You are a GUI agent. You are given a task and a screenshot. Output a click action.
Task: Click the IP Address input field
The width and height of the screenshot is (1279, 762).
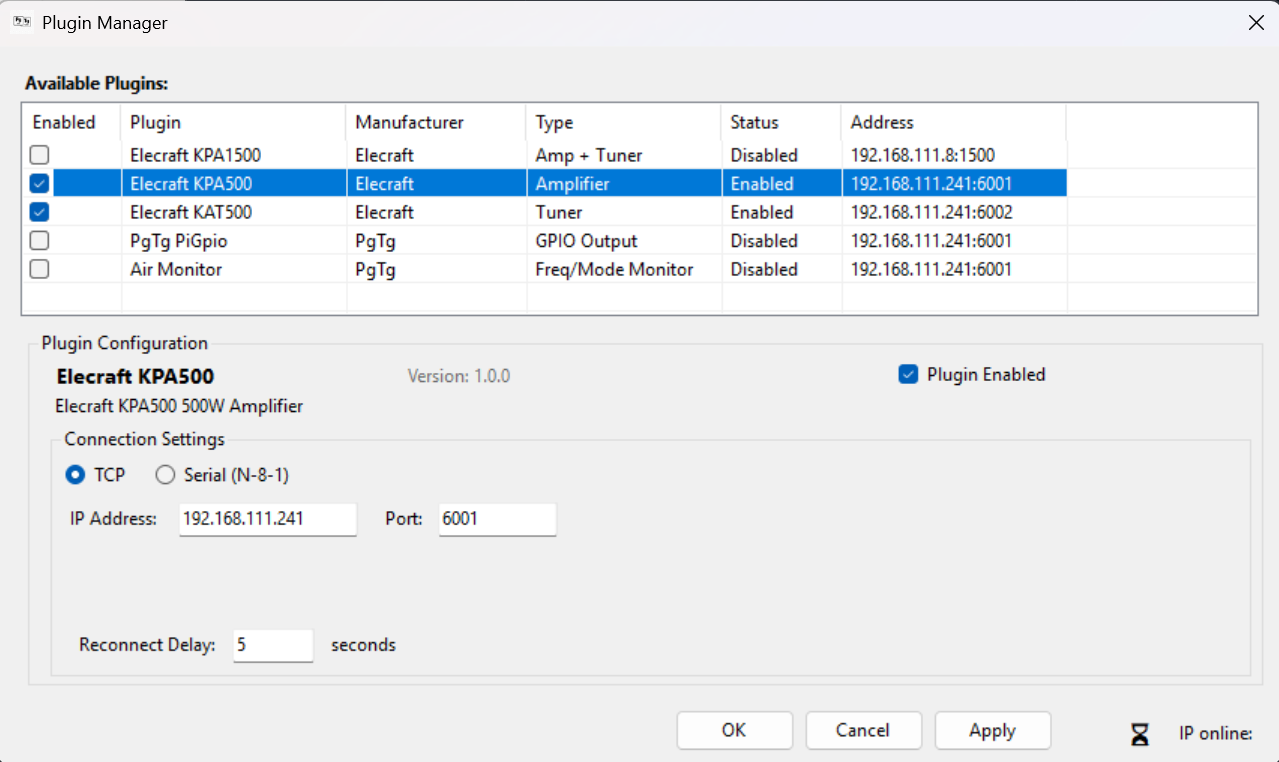point(267,519)
